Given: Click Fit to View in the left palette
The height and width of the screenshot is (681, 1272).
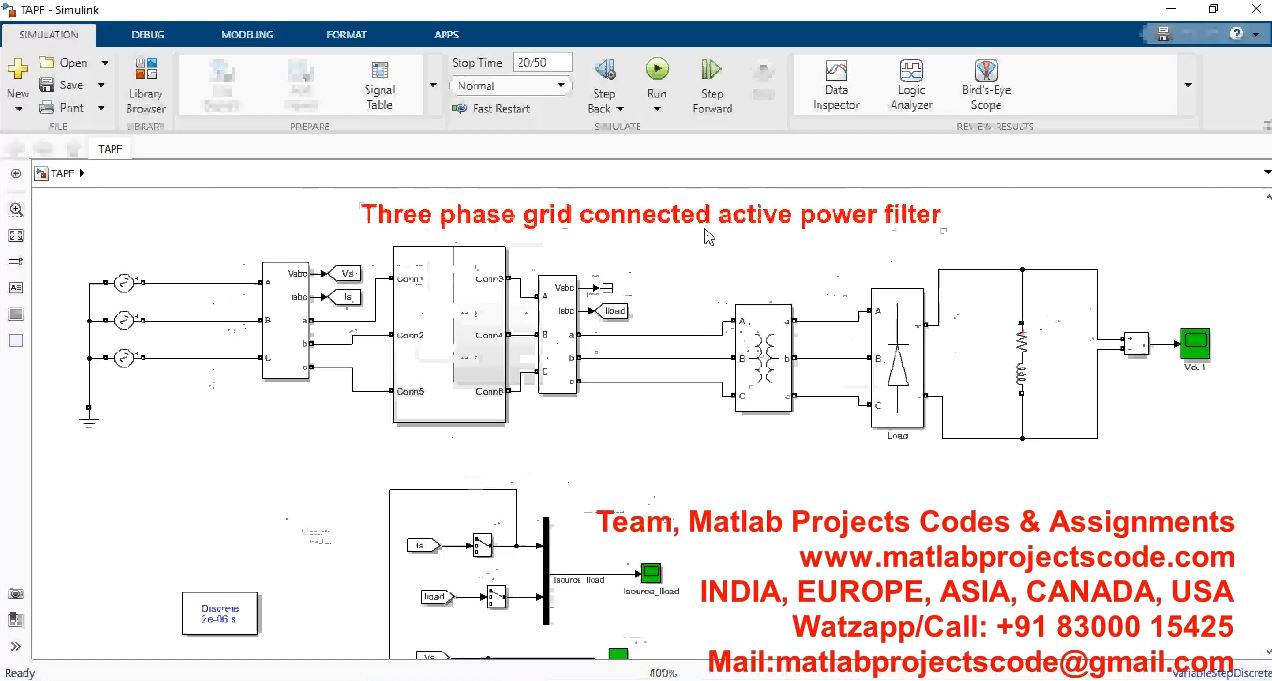Looking at the screenshot, I should point(16,236).
